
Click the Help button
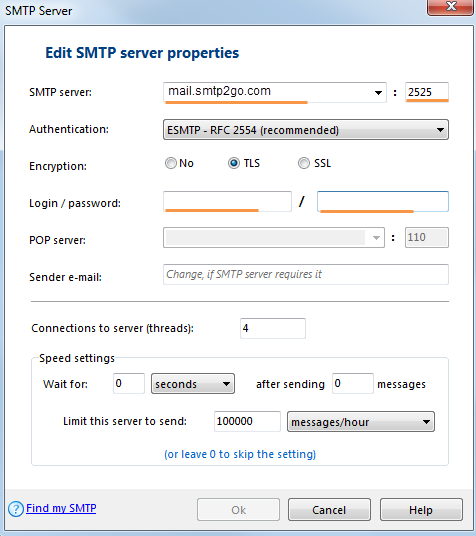(x=421, y=510)
